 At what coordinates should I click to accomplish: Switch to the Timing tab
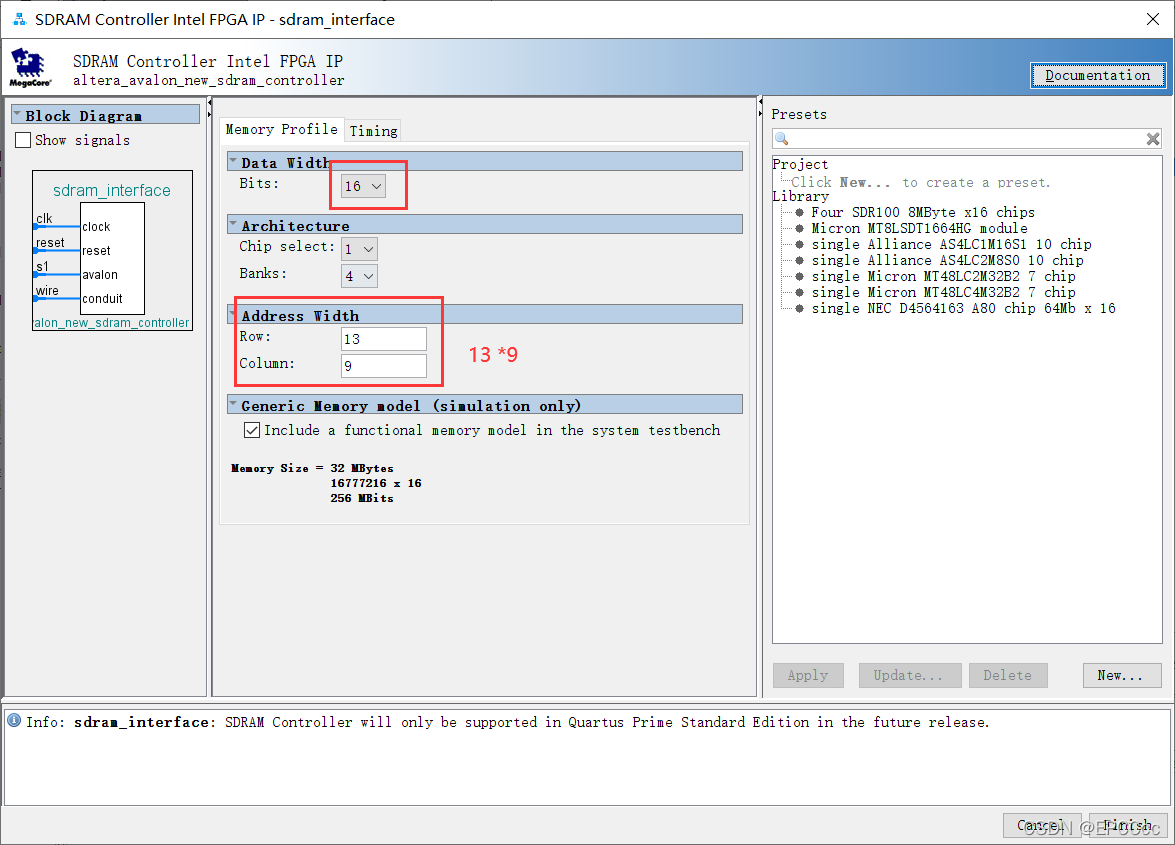[x=372, y=130]
